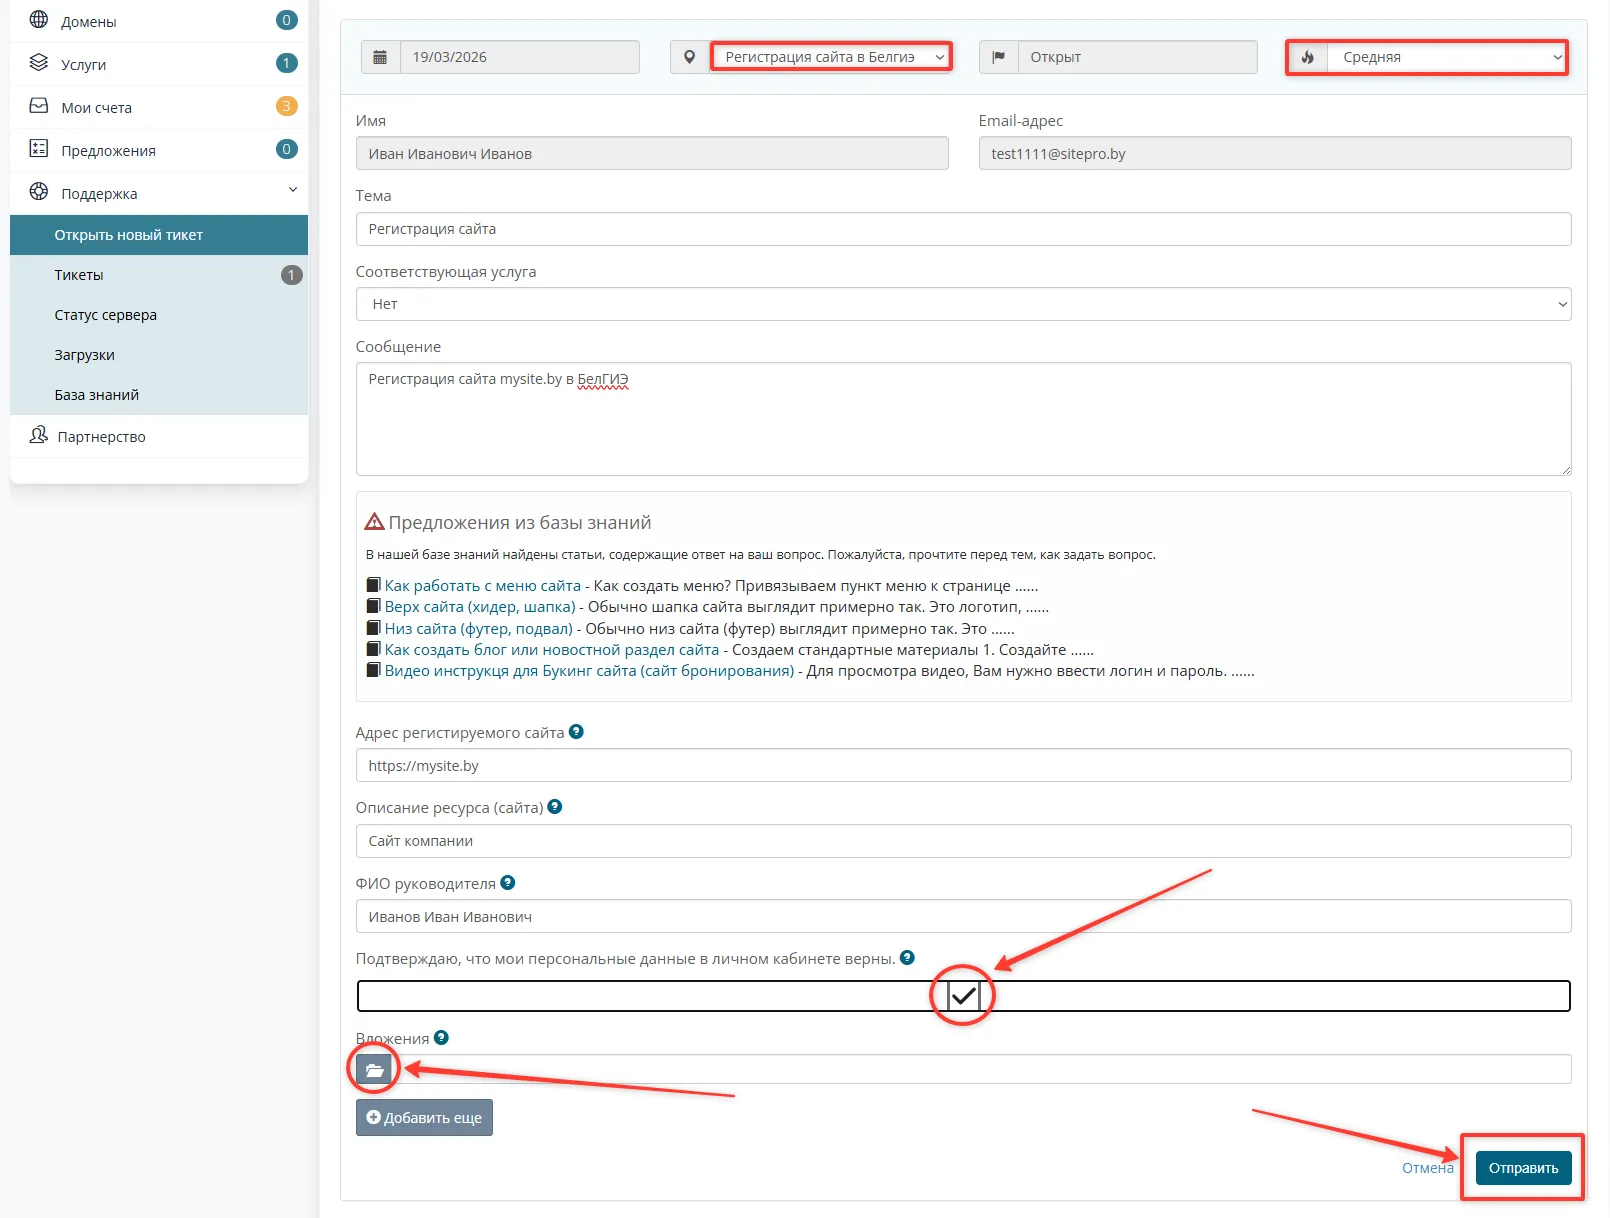Click help icon next to Вложения label
This screenshot has width=1610, height=1218.
point(441,1038)
